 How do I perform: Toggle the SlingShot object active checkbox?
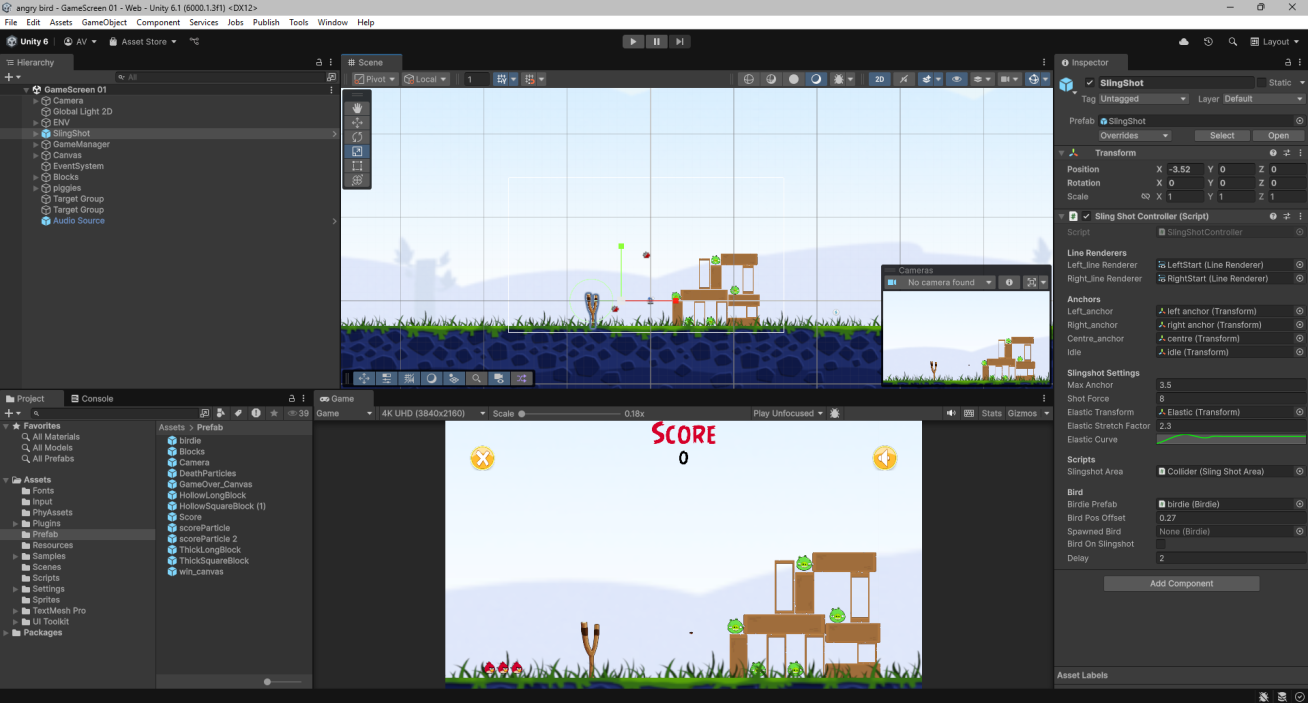pyautogui.click(x=1089, y=83)
